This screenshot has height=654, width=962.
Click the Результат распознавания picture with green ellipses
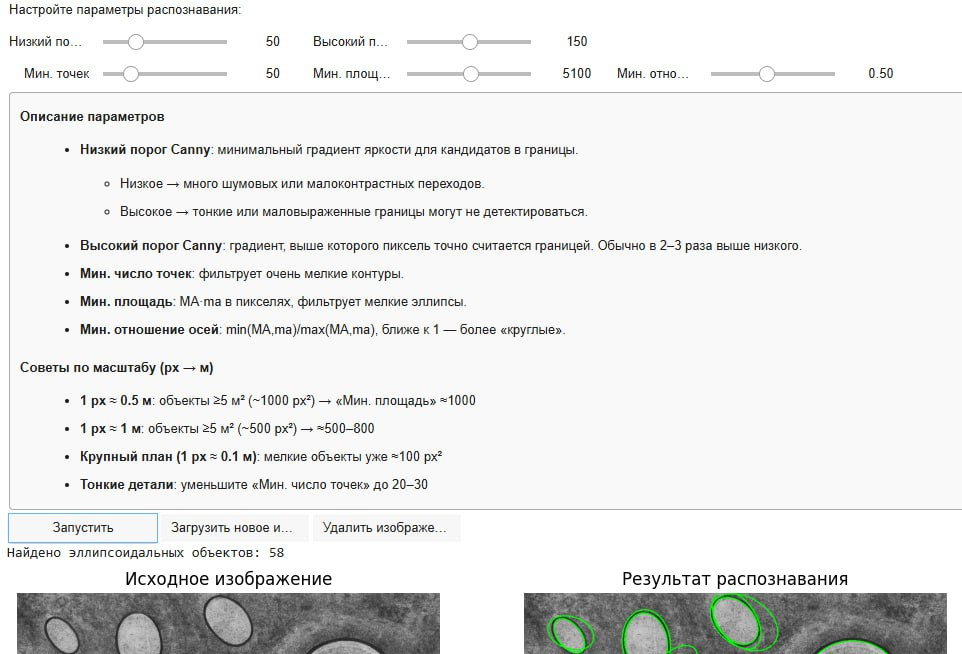734,623
